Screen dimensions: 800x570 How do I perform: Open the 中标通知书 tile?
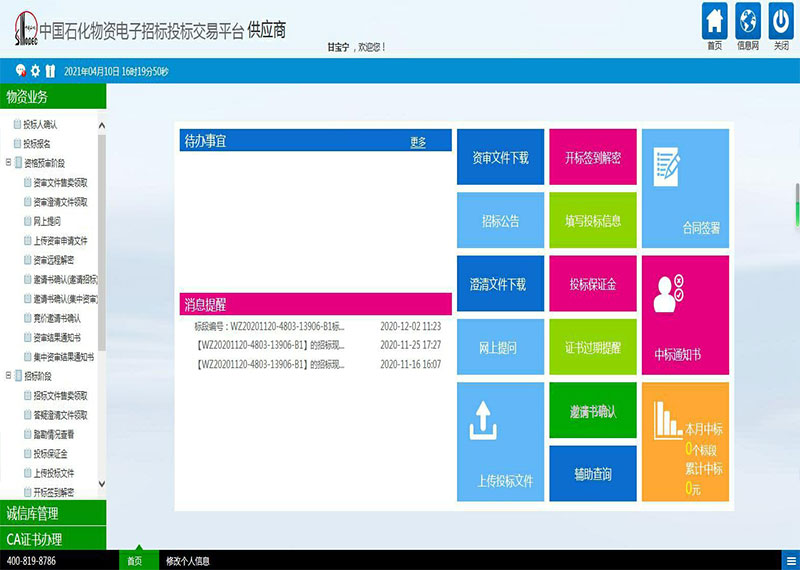(x=685, y=315)
